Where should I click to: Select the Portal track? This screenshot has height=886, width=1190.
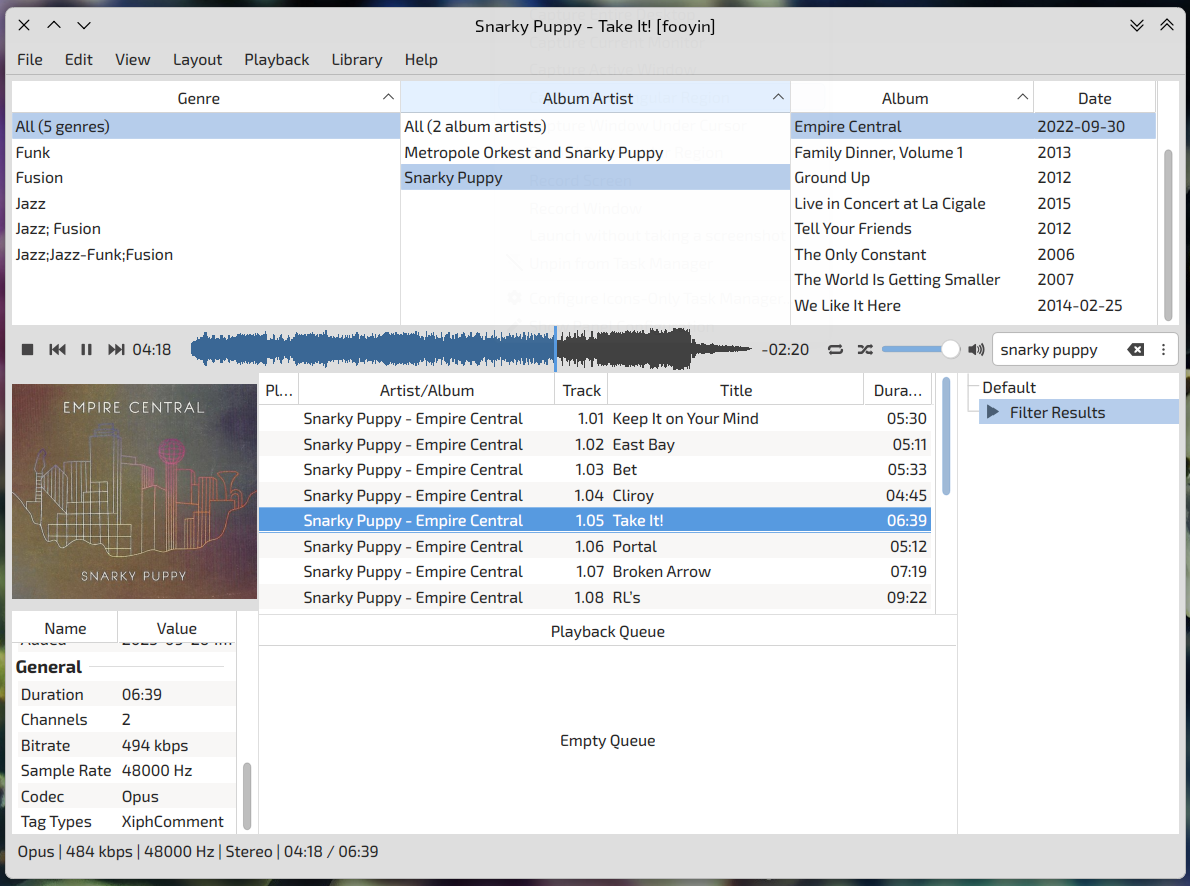click(x=595, y=546)
